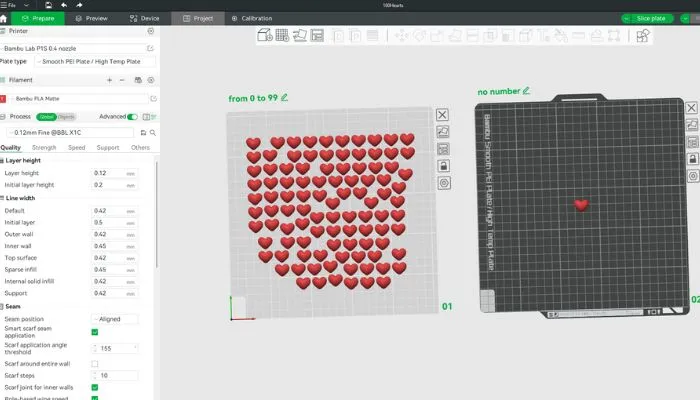The image size is (700, 400).
Task: Click the Add plate icon in the toolbar
Action: [283, 36]
